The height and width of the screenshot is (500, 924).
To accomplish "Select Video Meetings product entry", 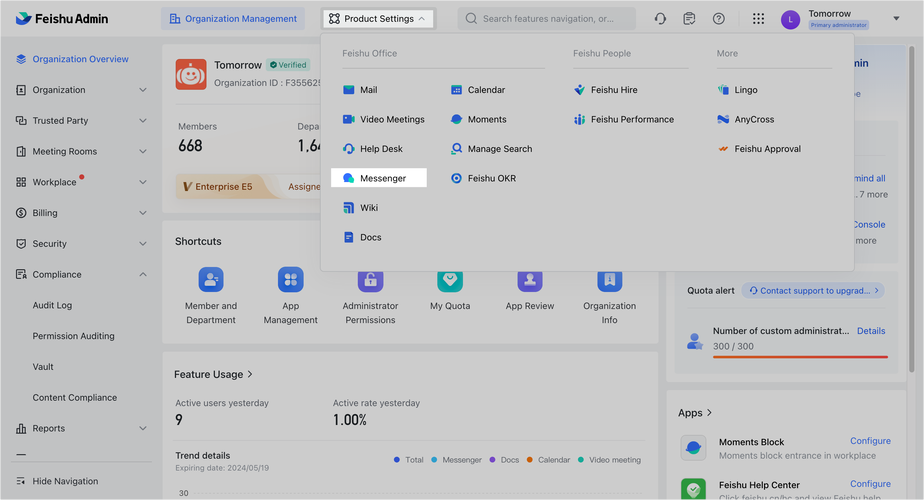I will (x=384, y=119).
